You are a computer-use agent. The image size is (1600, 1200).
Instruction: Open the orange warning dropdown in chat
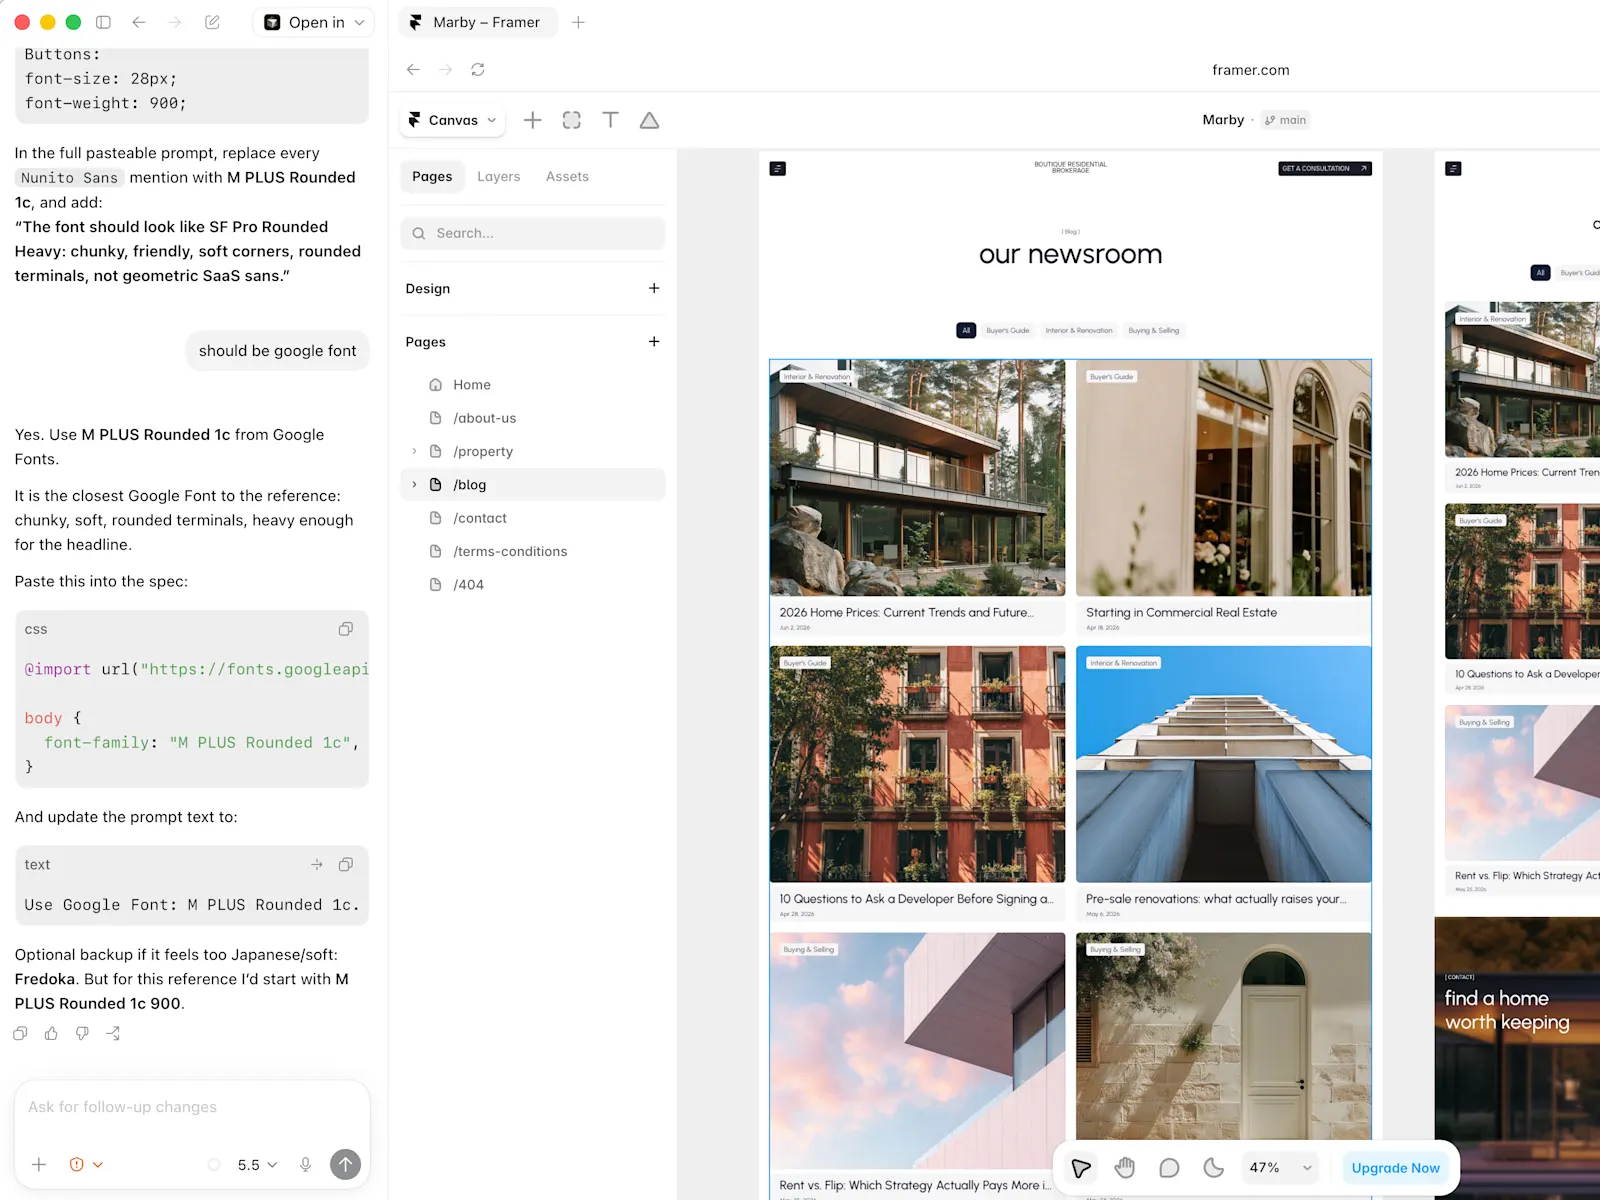tap(86, 1165)
